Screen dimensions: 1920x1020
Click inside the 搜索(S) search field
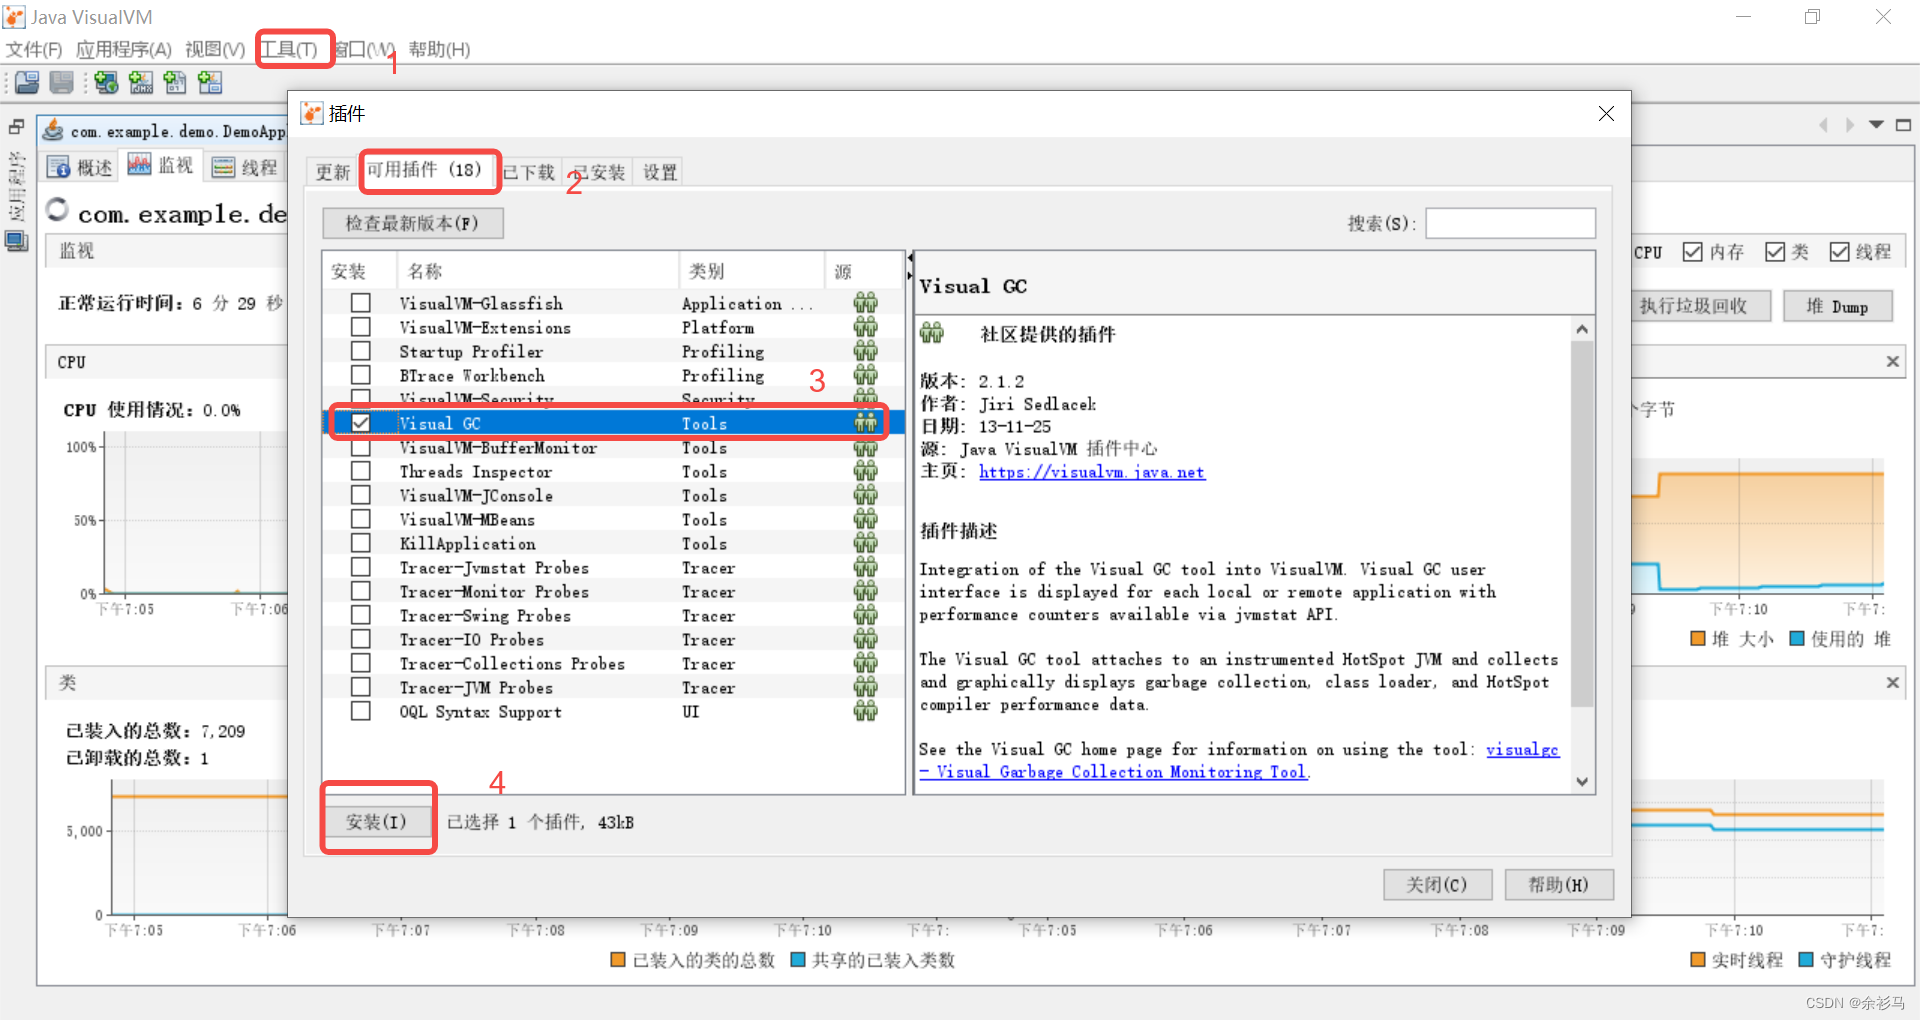coord(1510,222)
